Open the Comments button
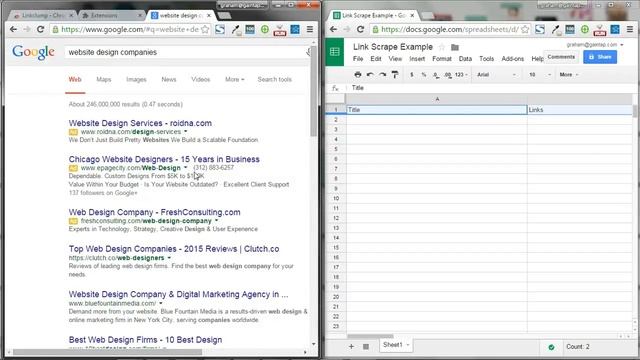This screenshot has height=360, width=640. click(x=561, y=57)
